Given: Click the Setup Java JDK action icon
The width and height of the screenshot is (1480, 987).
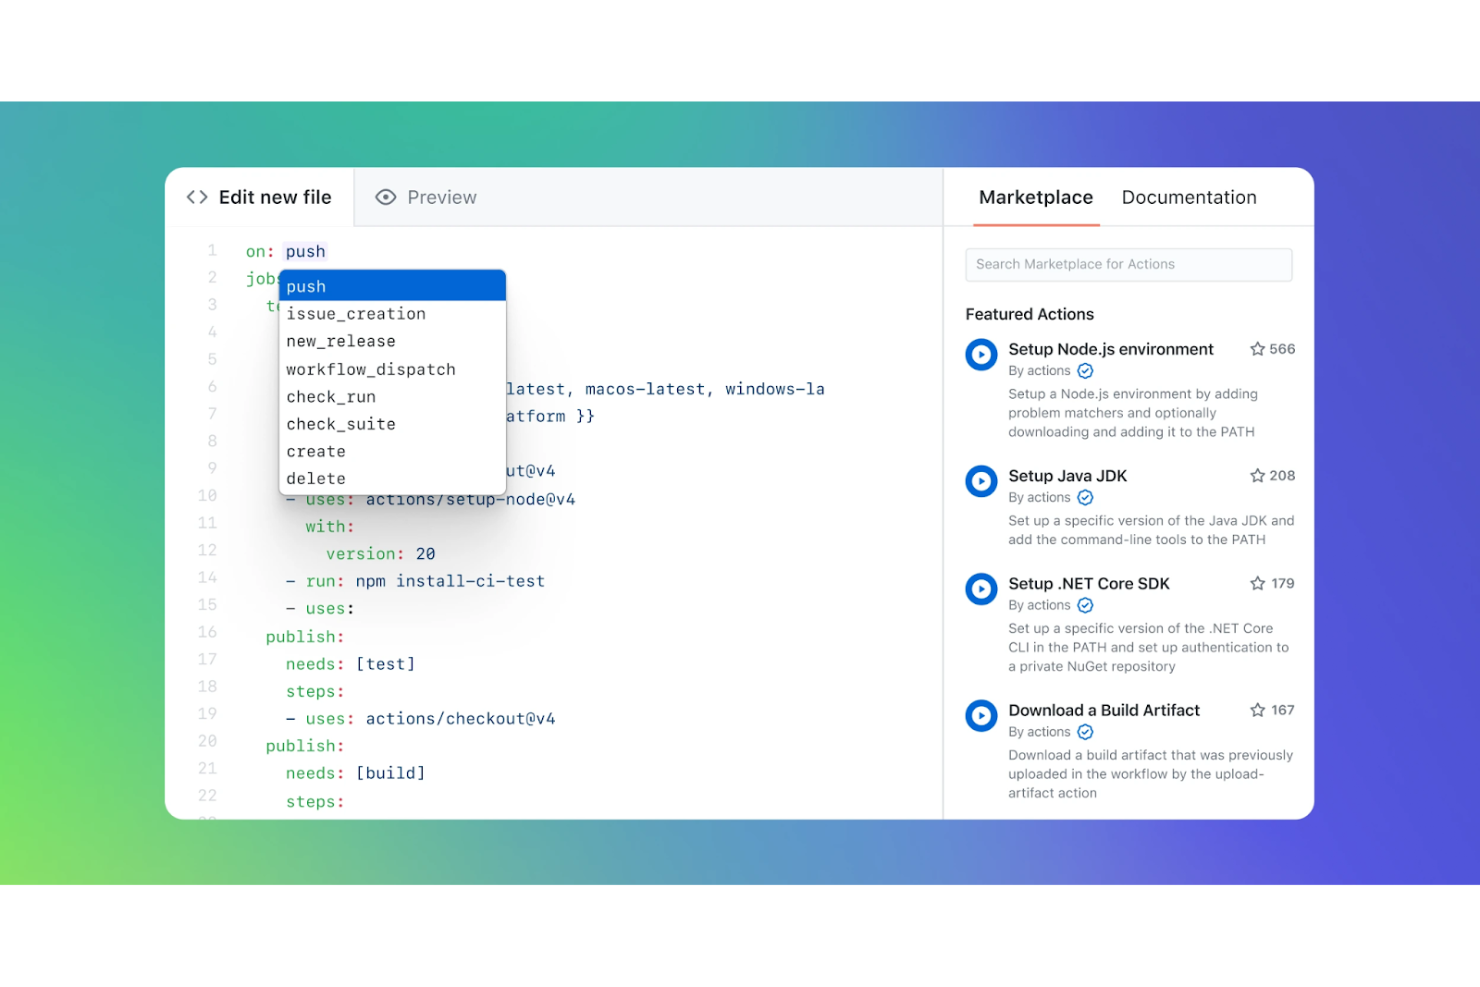Looking at the screenshot, I should tap(981, 481).
